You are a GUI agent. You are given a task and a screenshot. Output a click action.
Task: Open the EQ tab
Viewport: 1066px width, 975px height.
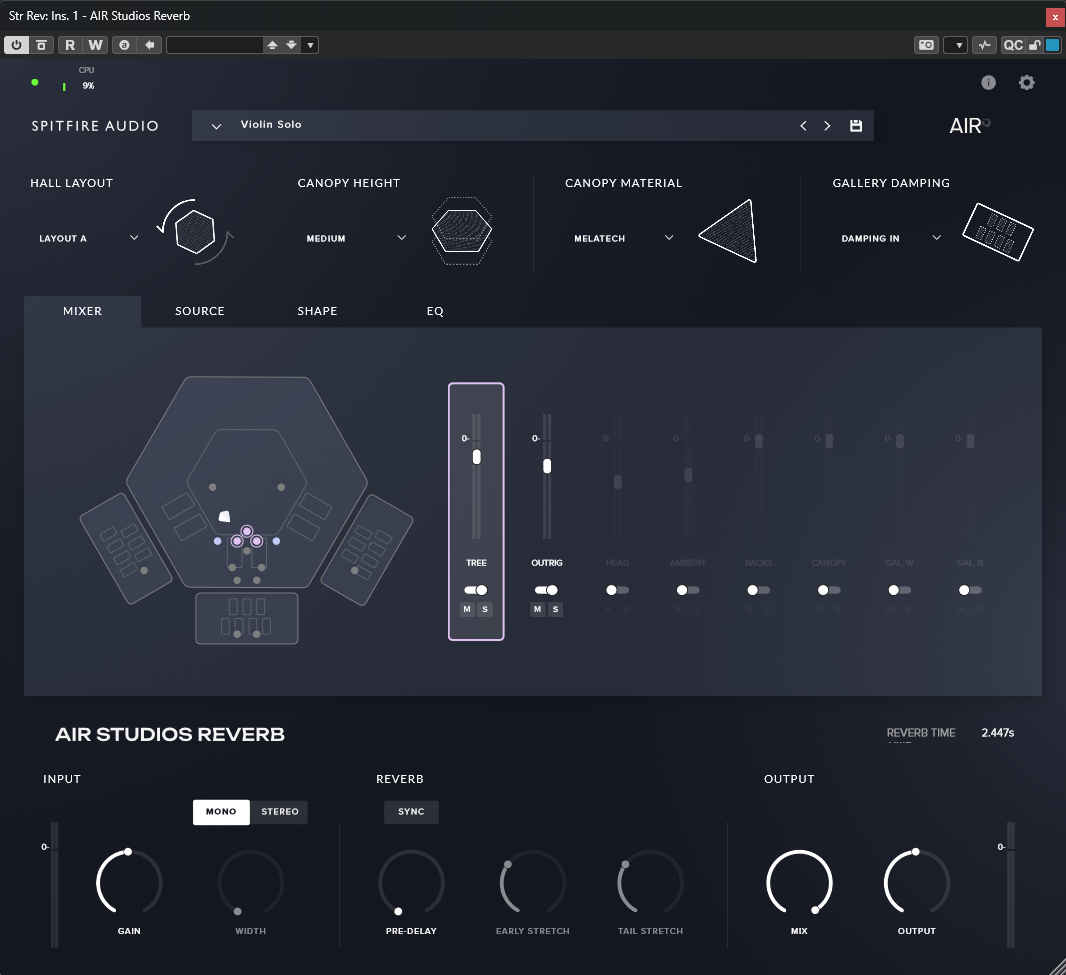pyautogui.click(x=435, y=311)
